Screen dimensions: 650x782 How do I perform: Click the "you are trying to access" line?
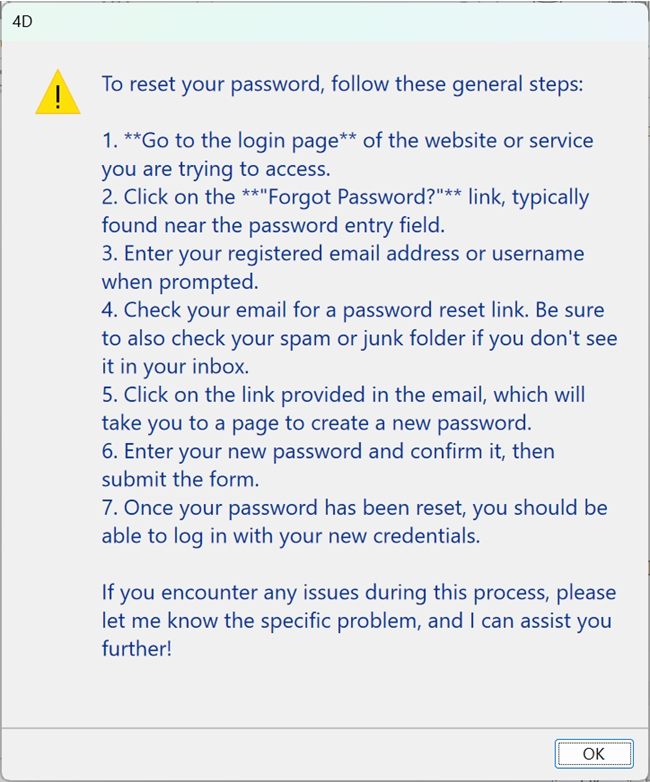pyautogui.click(x=215, y=169)
